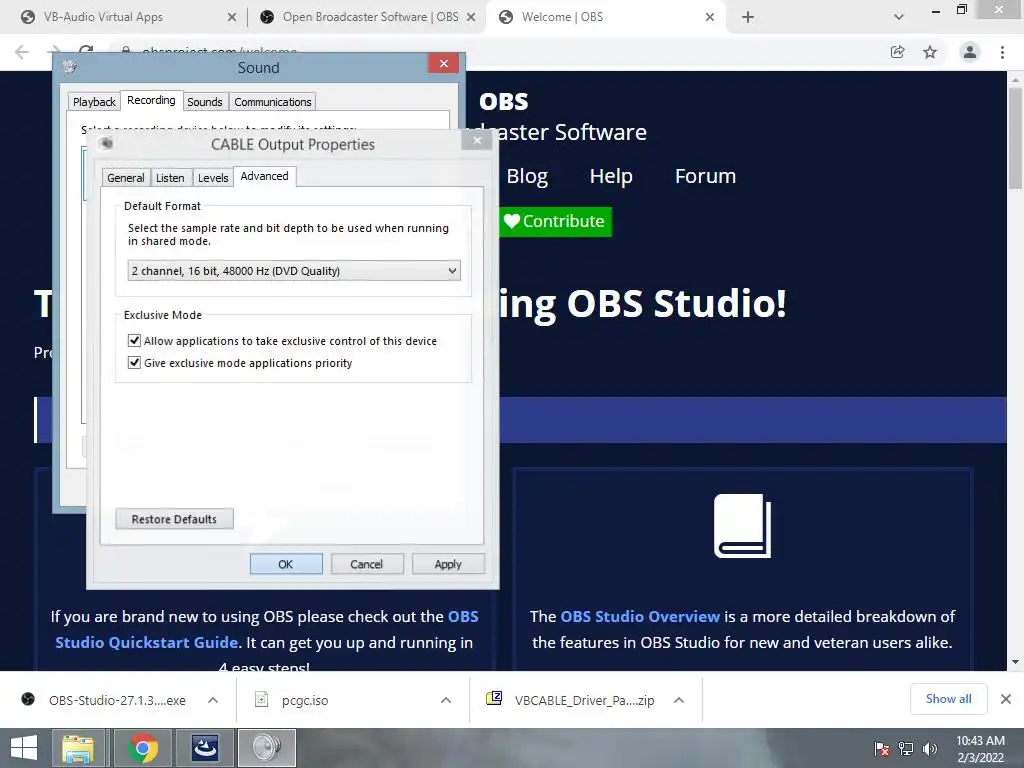Click Show all downloads

point(948,699)
